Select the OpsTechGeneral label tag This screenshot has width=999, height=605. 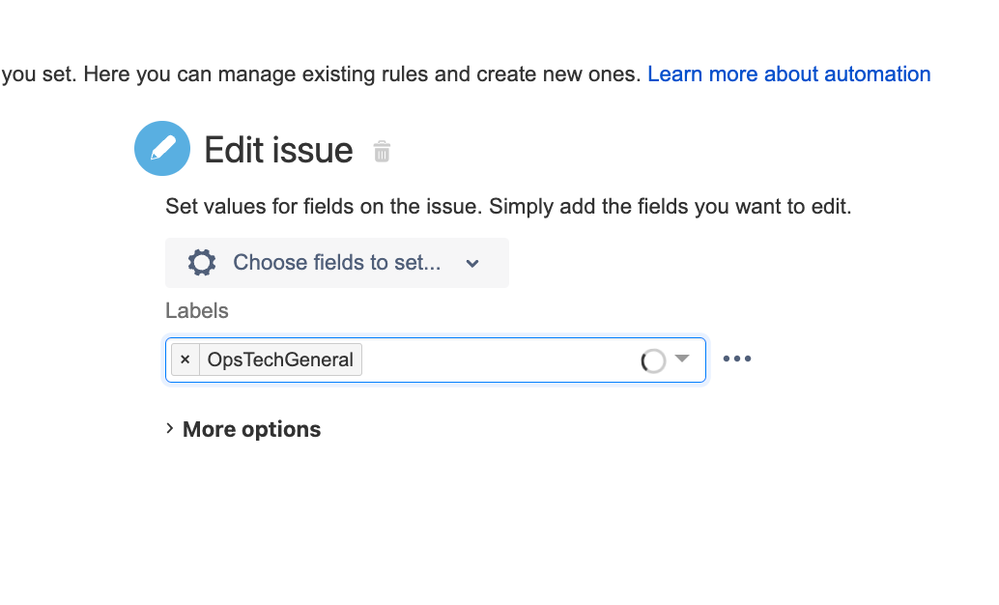click(280, 360)
